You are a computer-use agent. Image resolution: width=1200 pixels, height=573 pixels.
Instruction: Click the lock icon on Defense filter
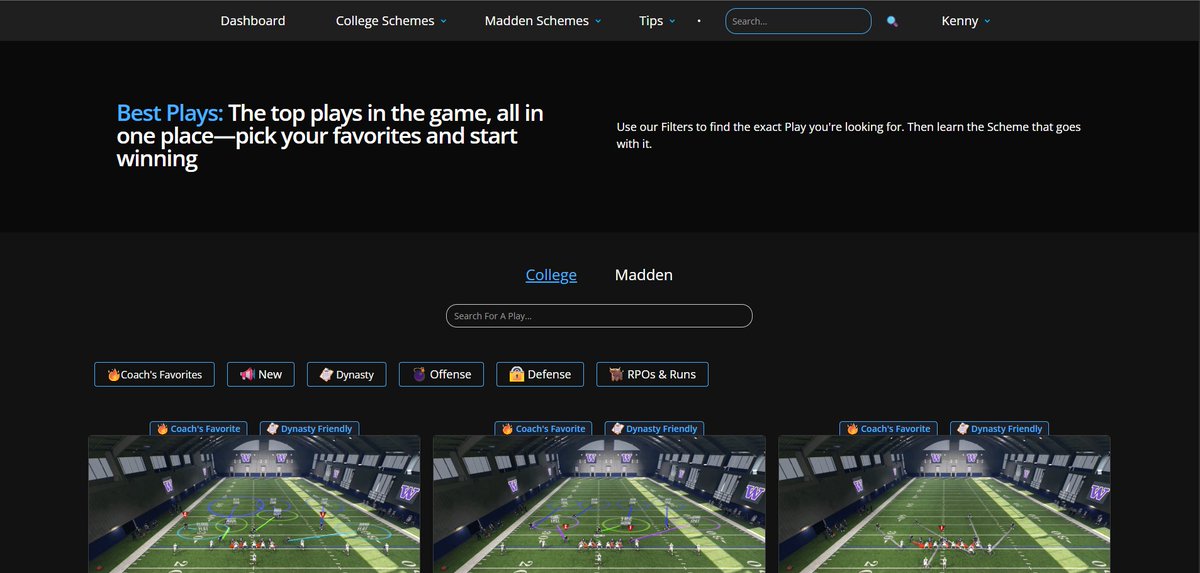click(516, 374)
